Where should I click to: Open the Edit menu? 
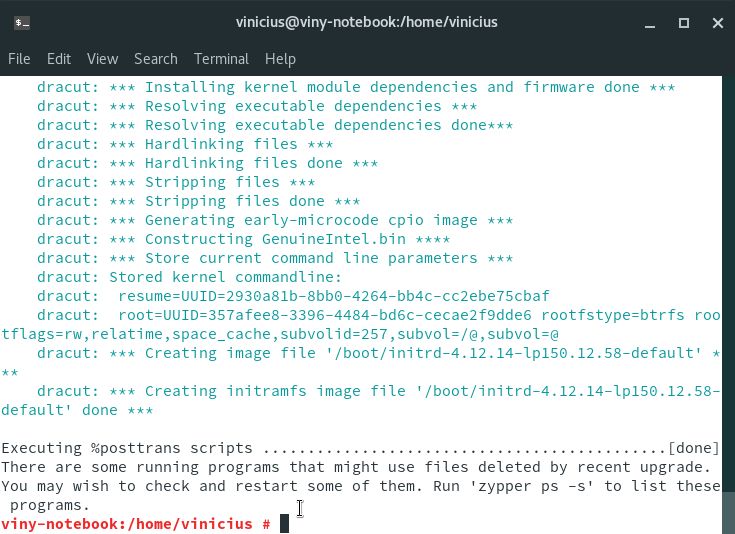click(x=59, y=59)
